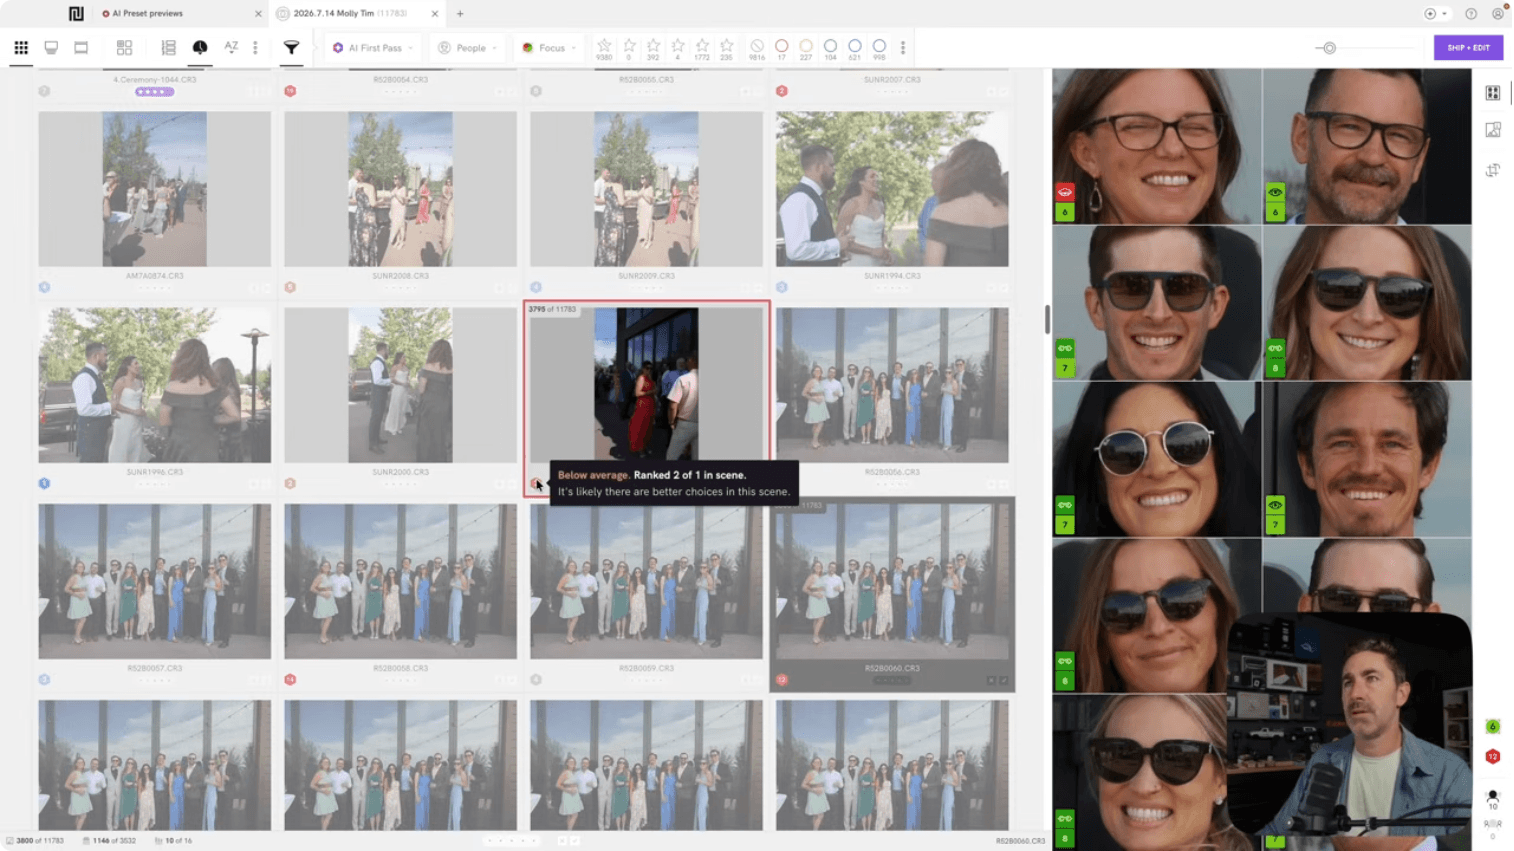Select group photo R52B0060.CR3
Viewport: 1514px width, 851px height.
[x=892, y=581]
